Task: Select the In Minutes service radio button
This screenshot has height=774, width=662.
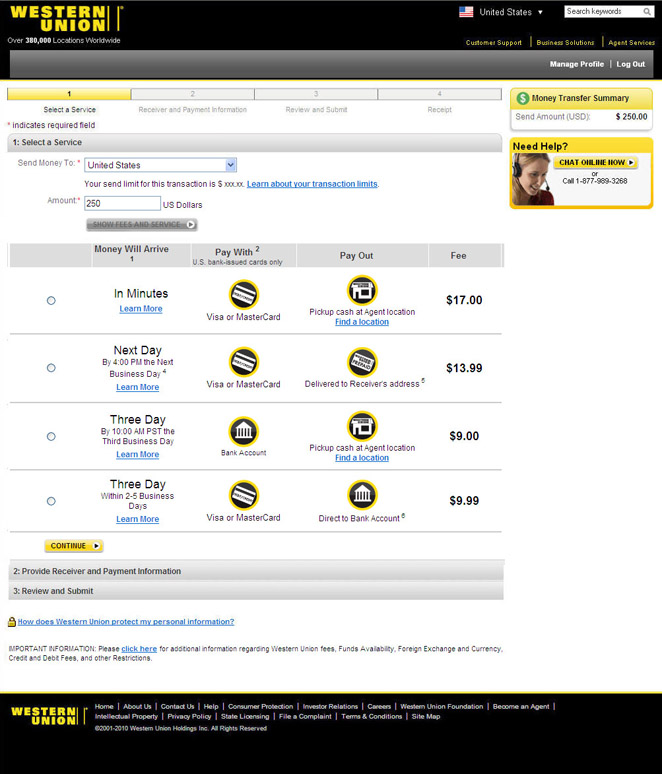Action: (x=51, y=300)
